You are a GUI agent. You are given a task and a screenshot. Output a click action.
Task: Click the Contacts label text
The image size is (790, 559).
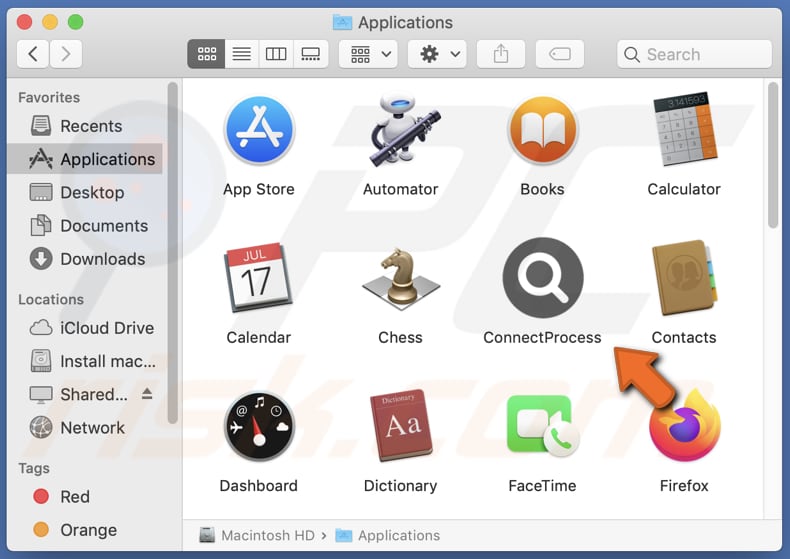[x=684, y=337]
